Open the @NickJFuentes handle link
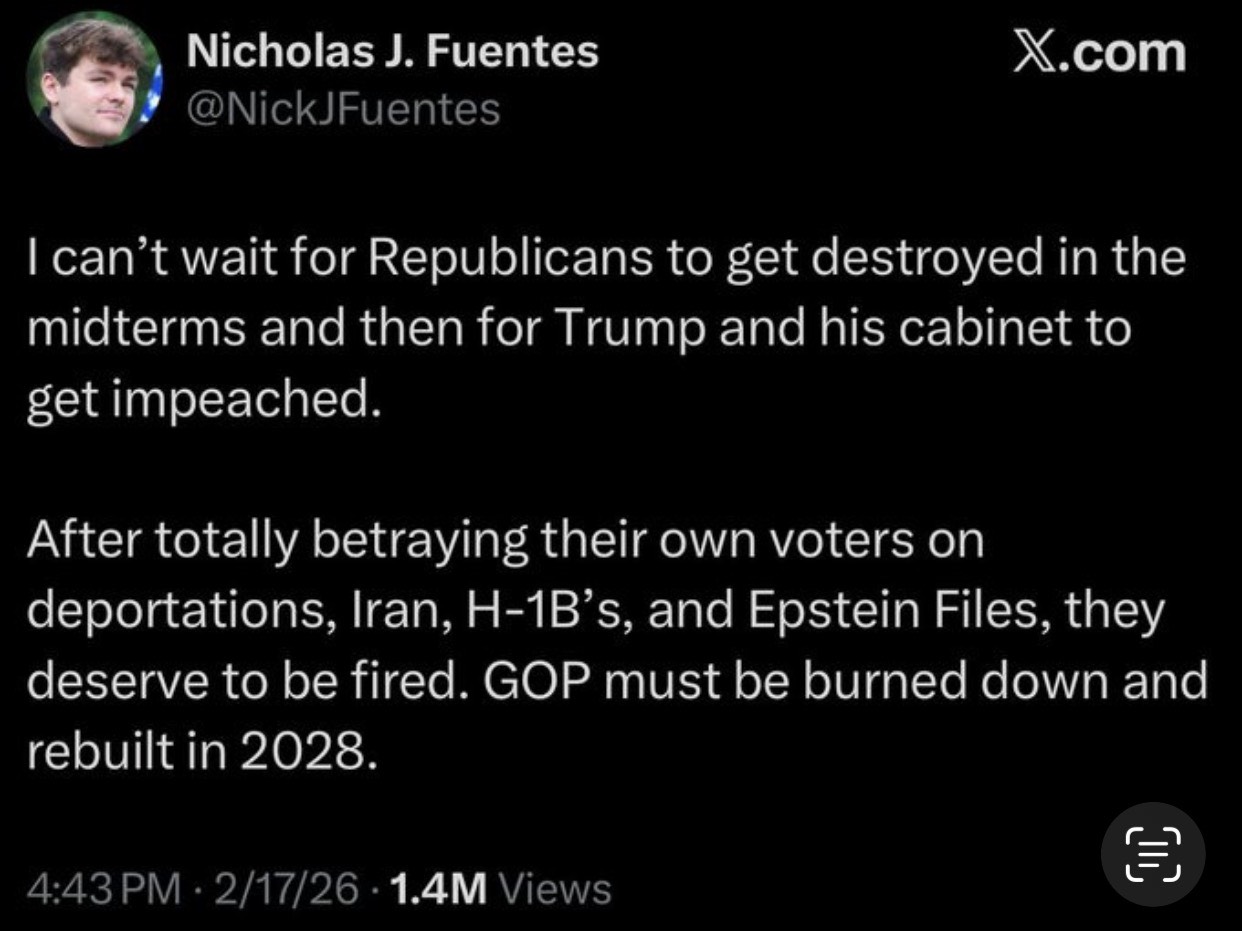Image resolution: width=1242 pixels, height=931 pixels. pyautogui.click(x=343, y=108)
